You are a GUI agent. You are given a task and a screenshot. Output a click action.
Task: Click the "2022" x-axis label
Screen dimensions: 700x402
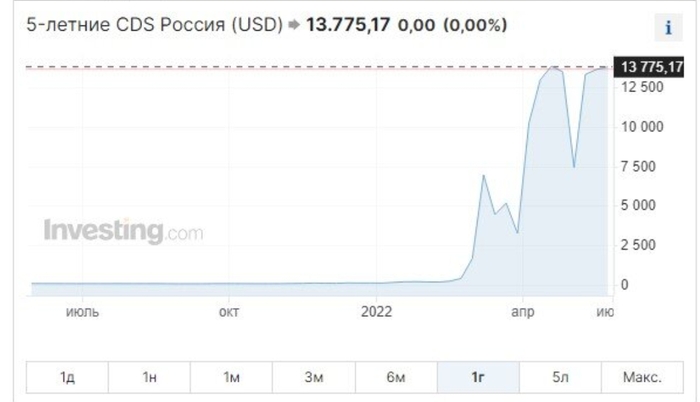pos(376,312)
